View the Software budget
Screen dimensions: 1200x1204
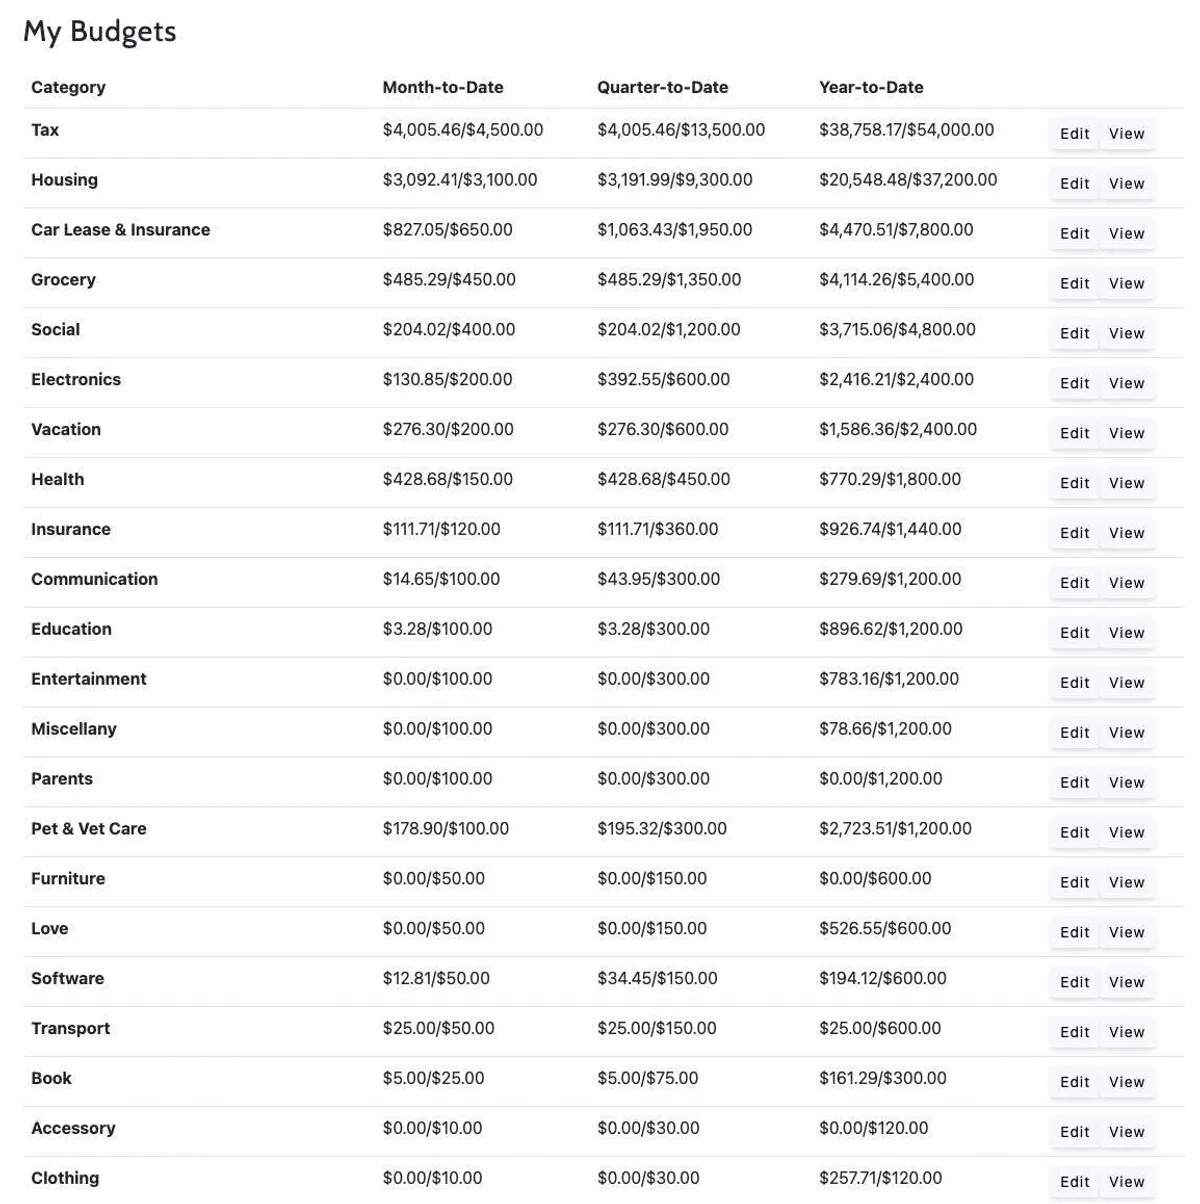1127,982
